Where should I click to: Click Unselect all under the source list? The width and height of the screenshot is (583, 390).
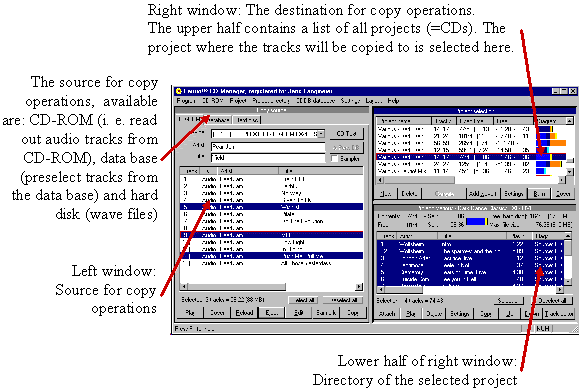(344, 300)
